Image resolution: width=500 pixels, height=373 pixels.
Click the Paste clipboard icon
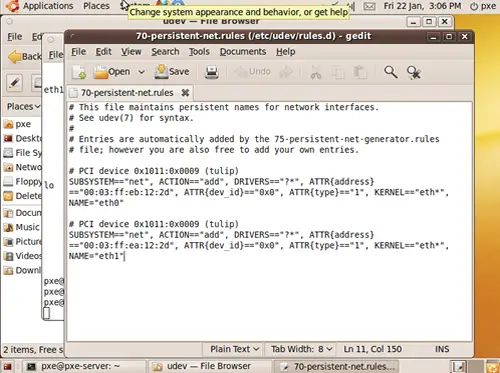(x=360, y=72)
